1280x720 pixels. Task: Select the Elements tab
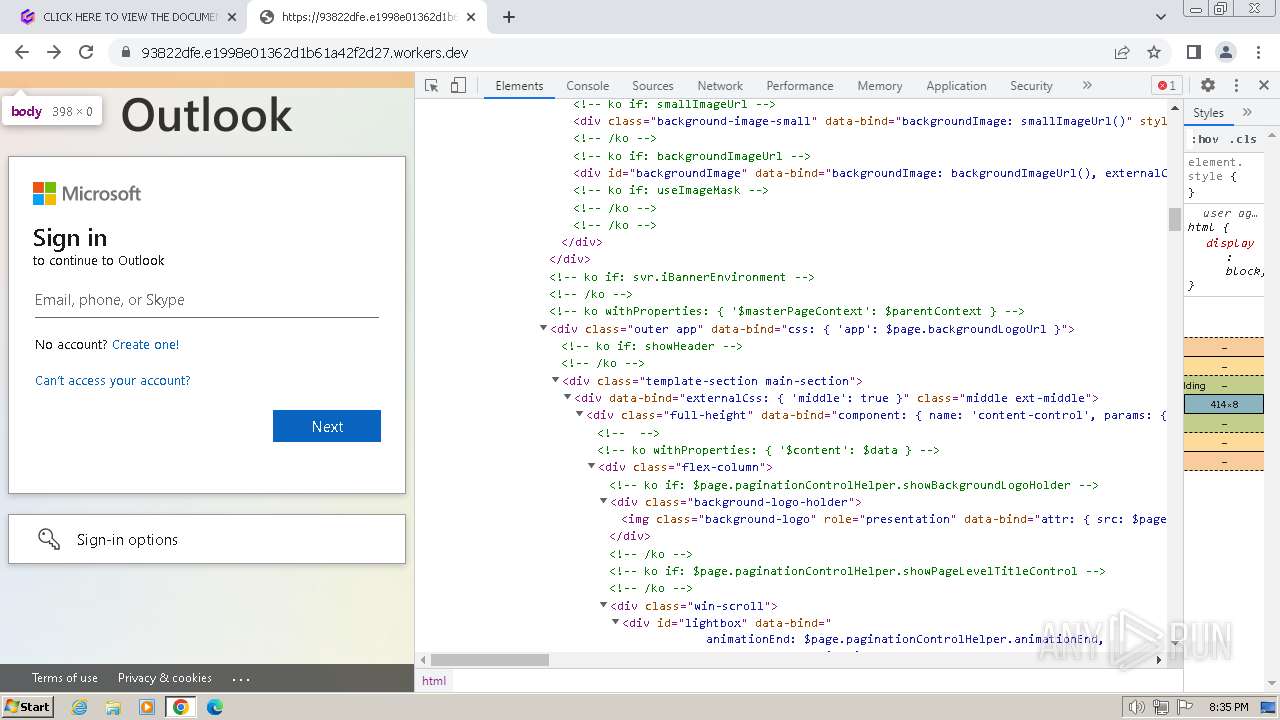[519, 86]
